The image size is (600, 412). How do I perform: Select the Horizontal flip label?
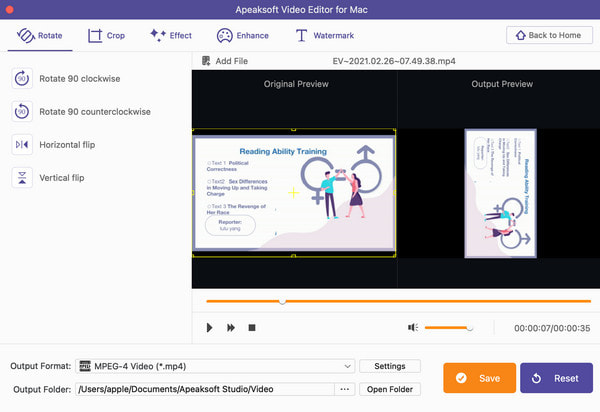point(67,145)
